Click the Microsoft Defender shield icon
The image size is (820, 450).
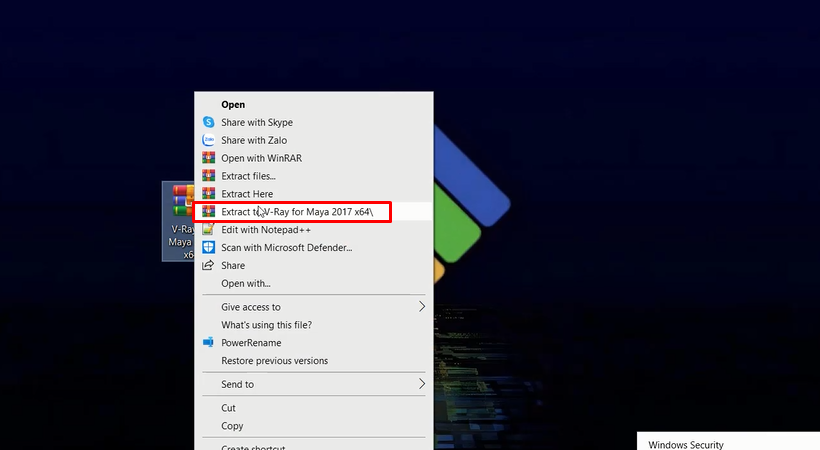[209, 248]
